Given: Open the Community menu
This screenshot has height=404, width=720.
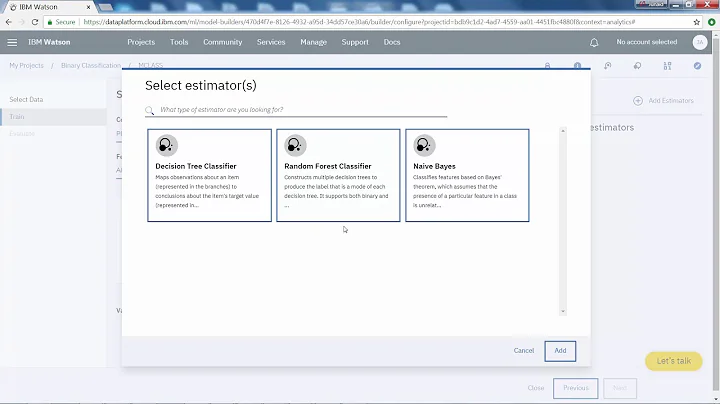Looking at the screenshot, I should pyautogui.click(x=223, y=42).
